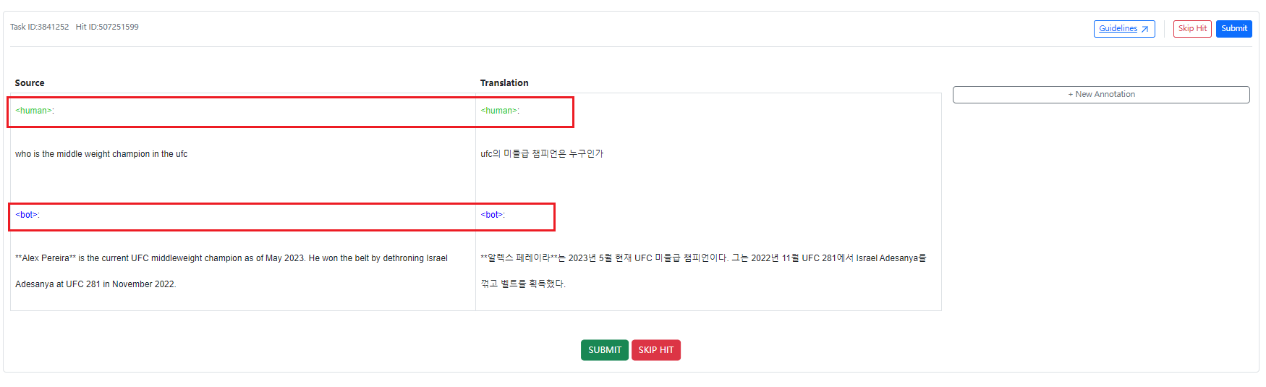The height and width of the screenshot is (387, 1266).
Task: Add a new annotation with + New Annotation
Action: pyautogui.click(x=1101, y=94)
